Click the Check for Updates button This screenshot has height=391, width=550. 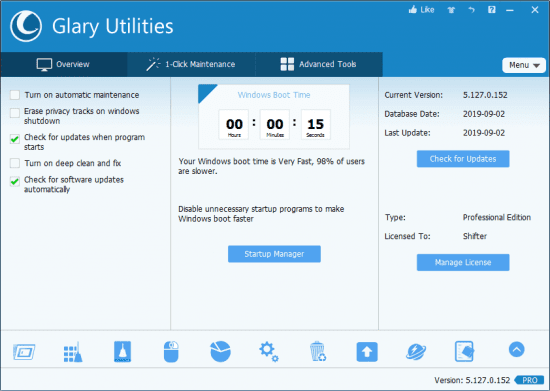tap(463, 159)
